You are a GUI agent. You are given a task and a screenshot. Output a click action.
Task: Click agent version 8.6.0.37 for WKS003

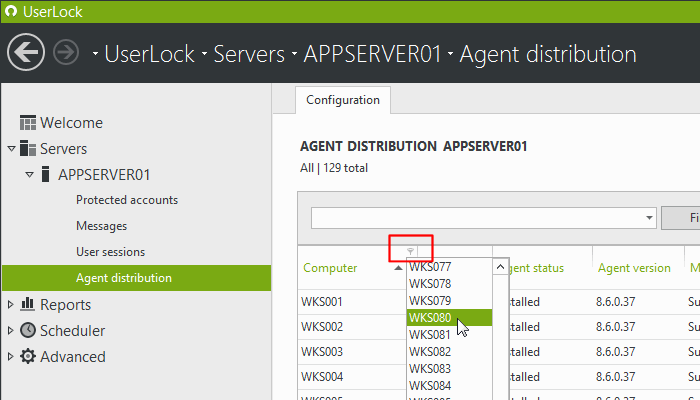click(x=615, y=352)
